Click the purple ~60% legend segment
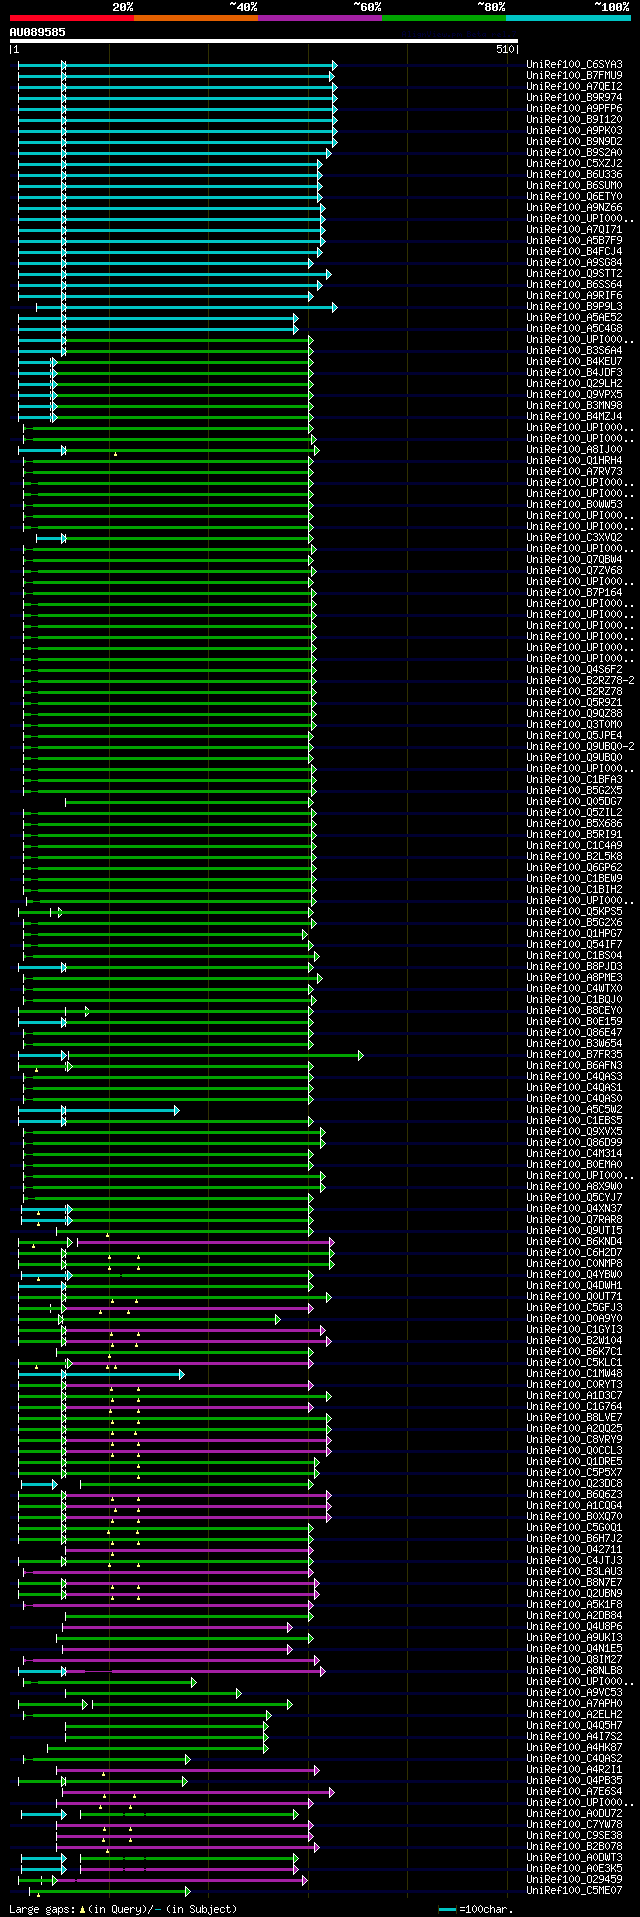The image size is (640, 1917). (320, 18)
